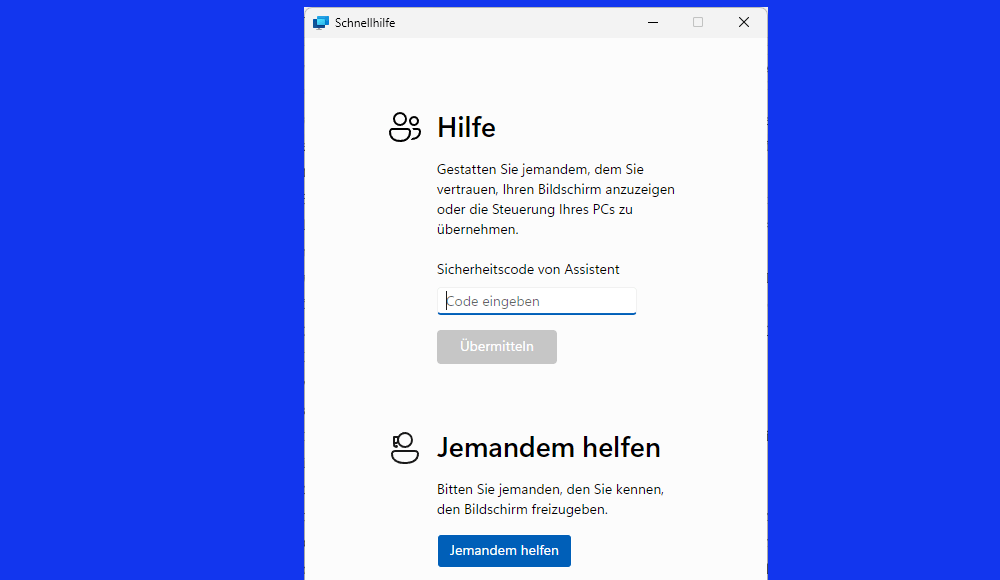Click the Übermitteln button

(497, 347)
